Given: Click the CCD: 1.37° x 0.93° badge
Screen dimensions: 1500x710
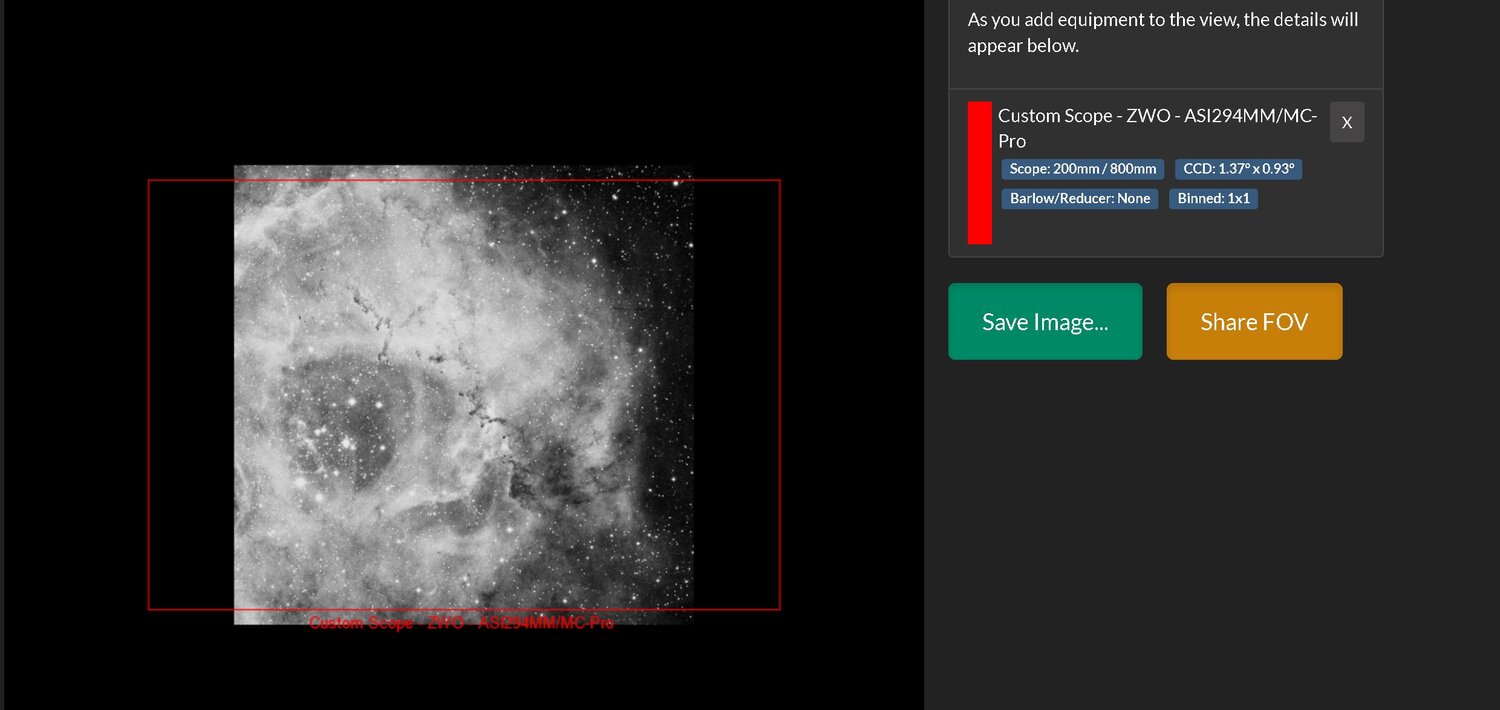Looking at the screenshot, I should point(1238,169).
